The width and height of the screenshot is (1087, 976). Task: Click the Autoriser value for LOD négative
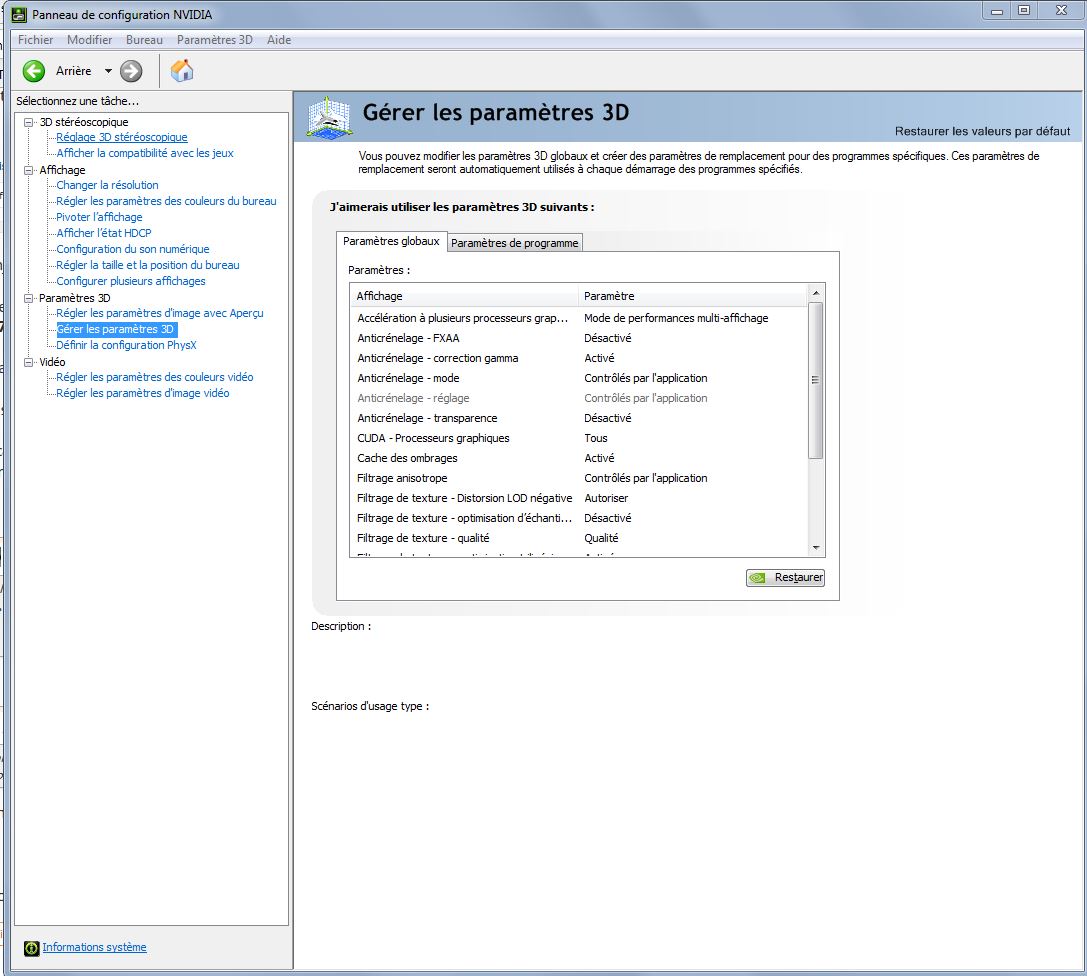(x=606, y=498)
